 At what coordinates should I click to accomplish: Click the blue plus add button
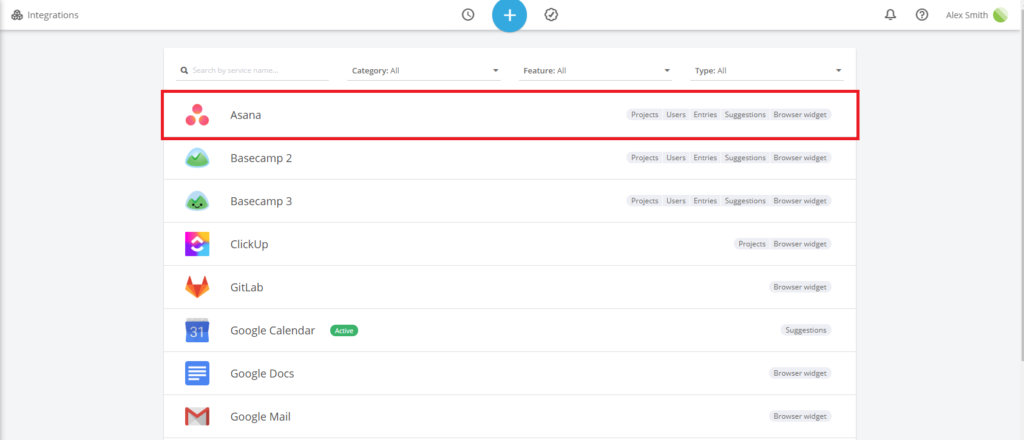pyautogui.click(x=509, y=15)
